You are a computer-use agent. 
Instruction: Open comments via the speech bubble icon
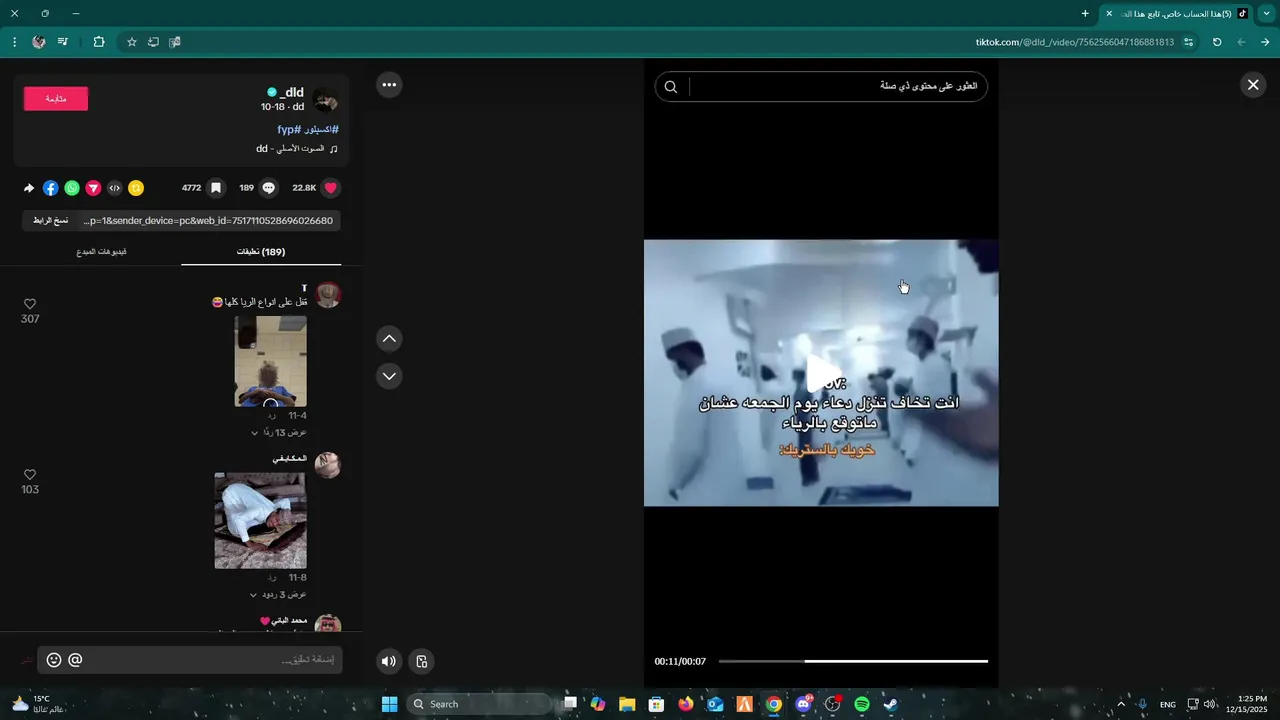point(268,188)
